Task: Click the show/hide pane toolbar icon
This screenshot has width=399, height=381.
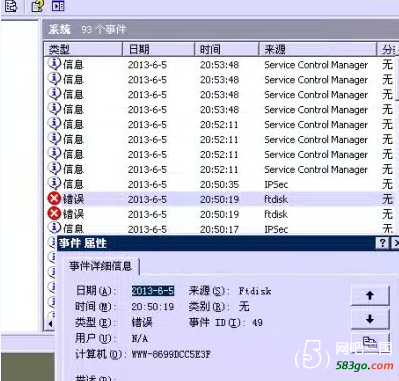Action: coord(58,6)
